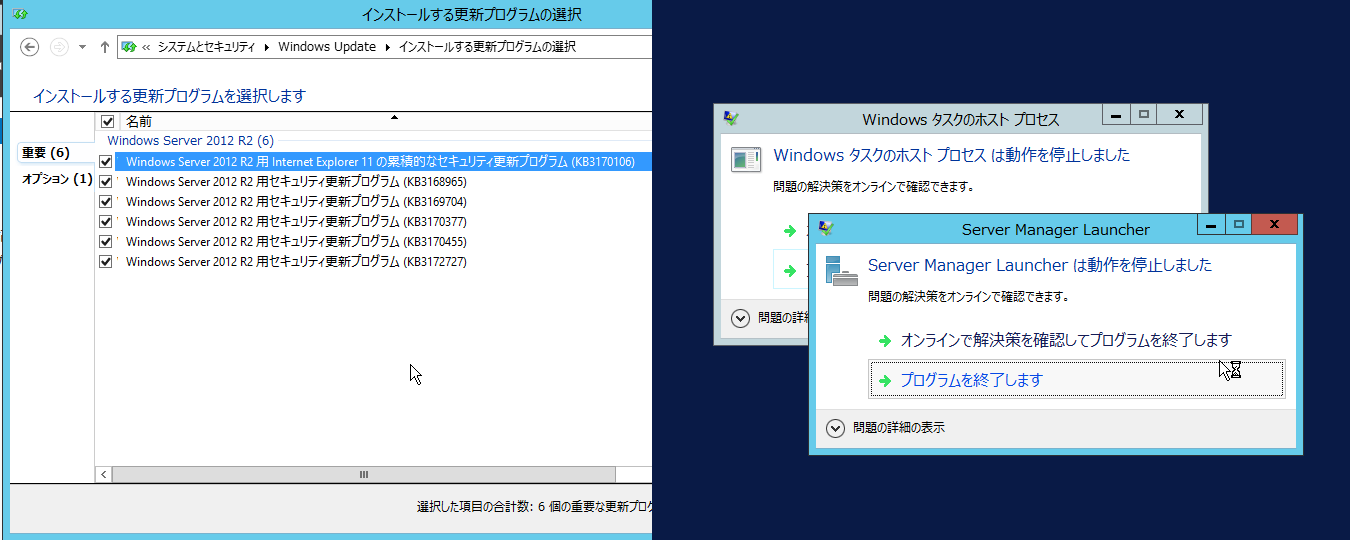Click the up-one-level arrow button
This screenshot has height=540, width=1350.
pyautogui.click(x=104, y=47)
